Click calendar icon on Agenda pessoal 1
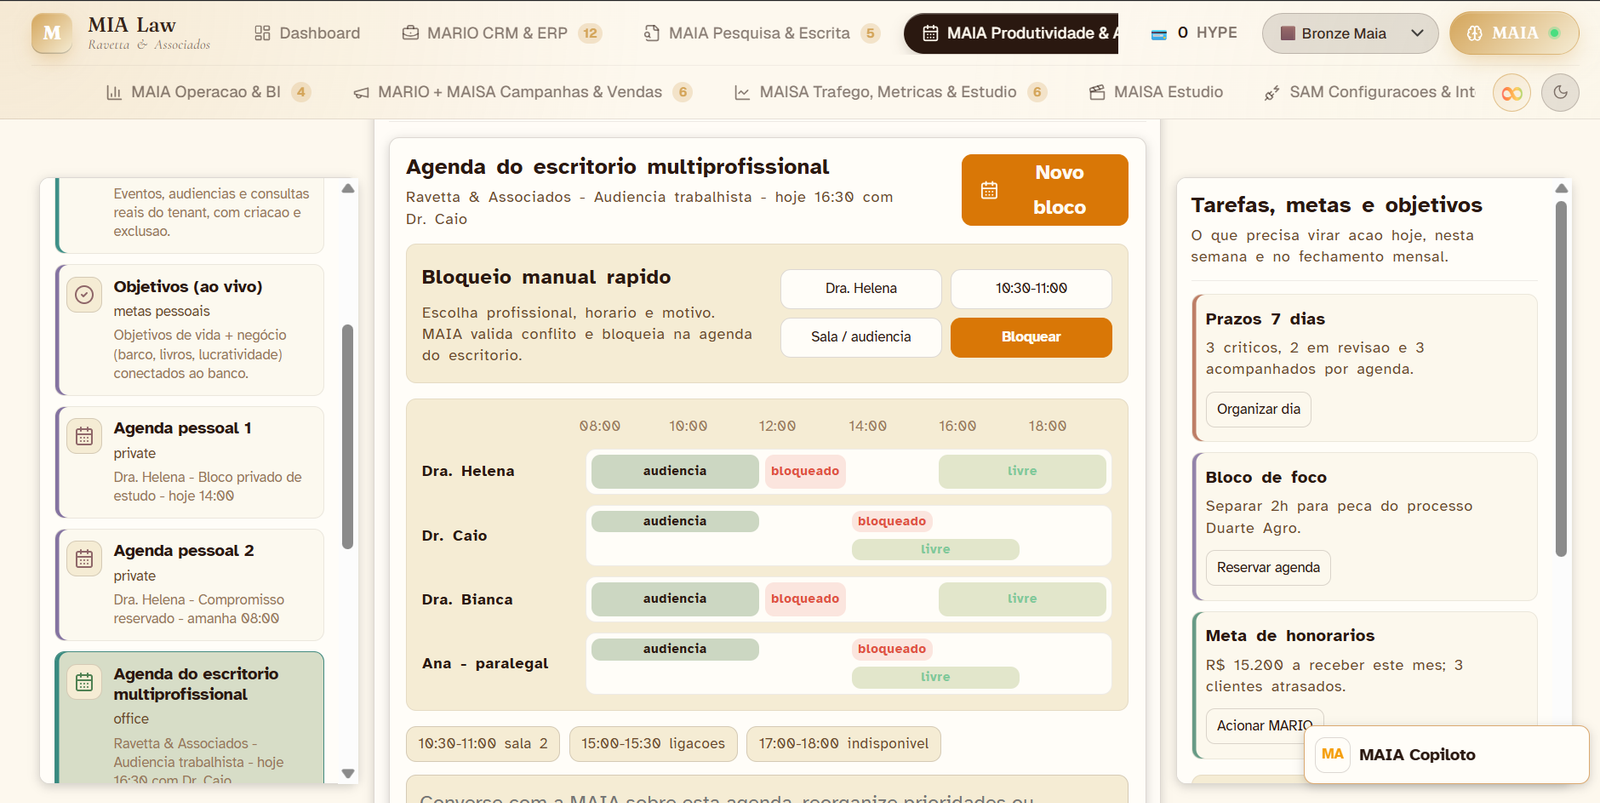Image resolution: width=1600 pixels, height=803 pixels. click(85, 437)
